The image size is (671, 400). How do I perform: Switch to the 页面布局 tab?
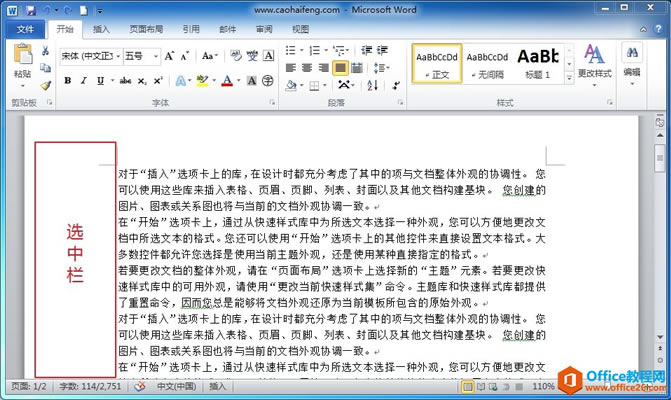(x=146, y=29)
